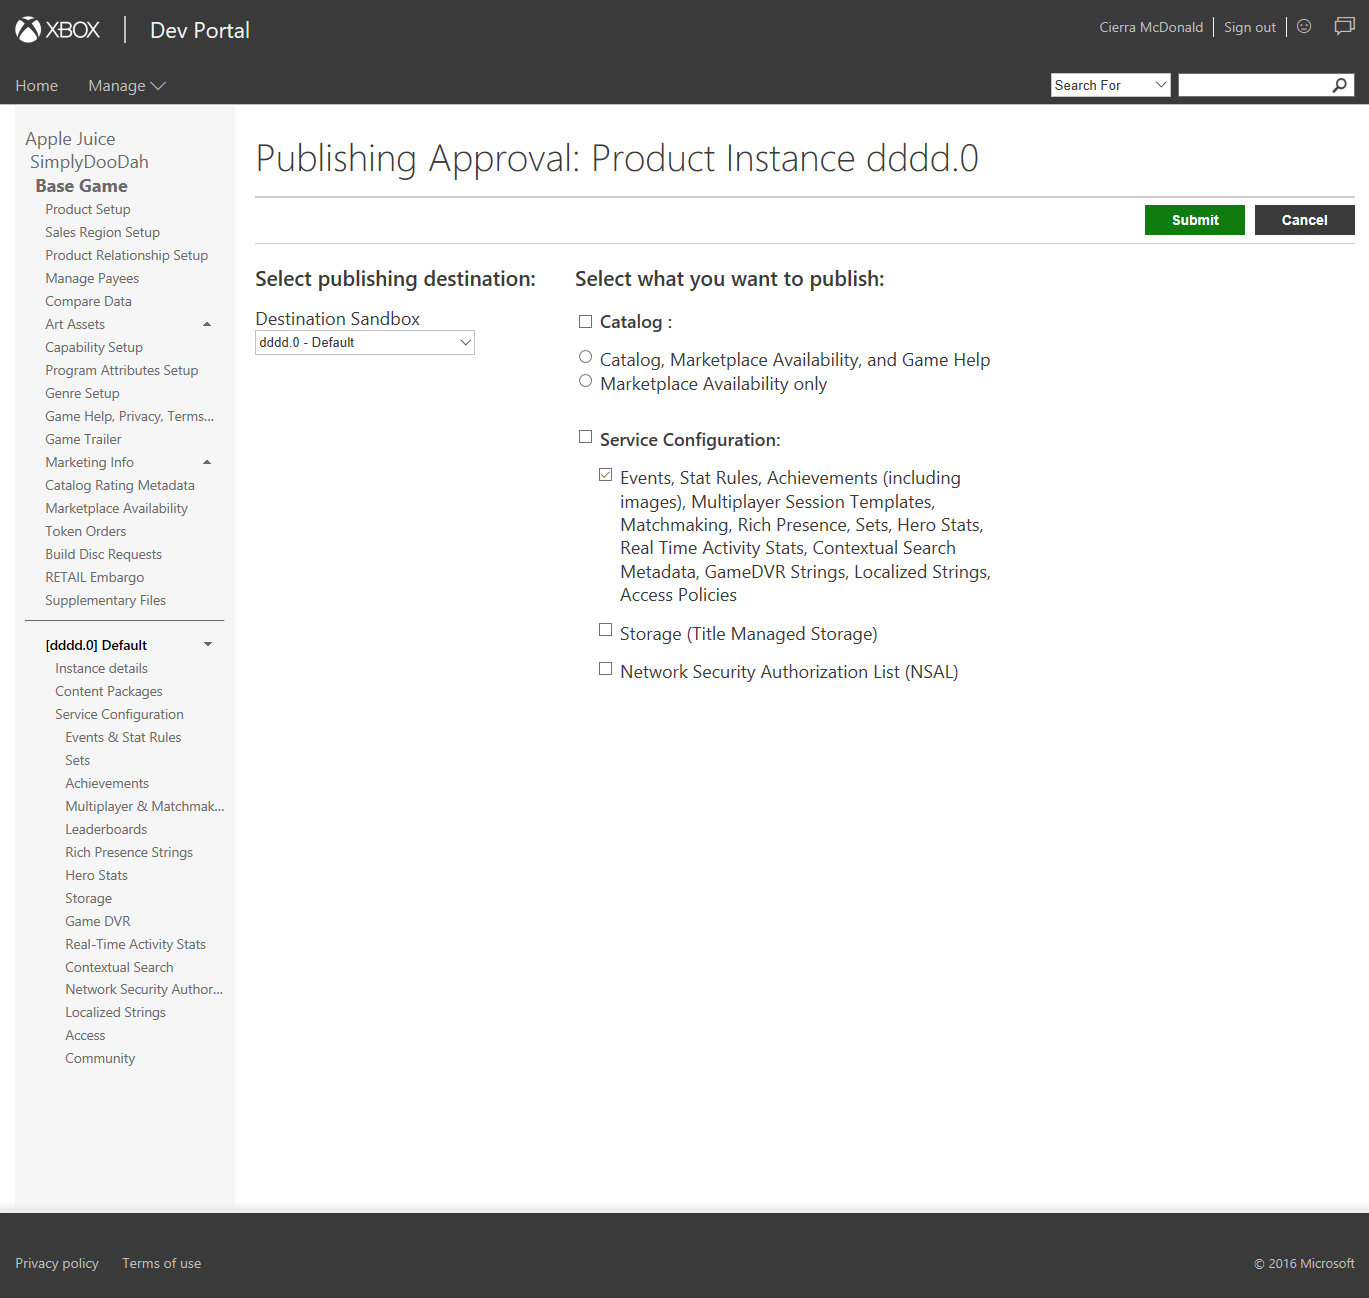Open Multiplayer & Matchmaking in sidebar
Screen dimensions: 1369x1298
[145, 806]
